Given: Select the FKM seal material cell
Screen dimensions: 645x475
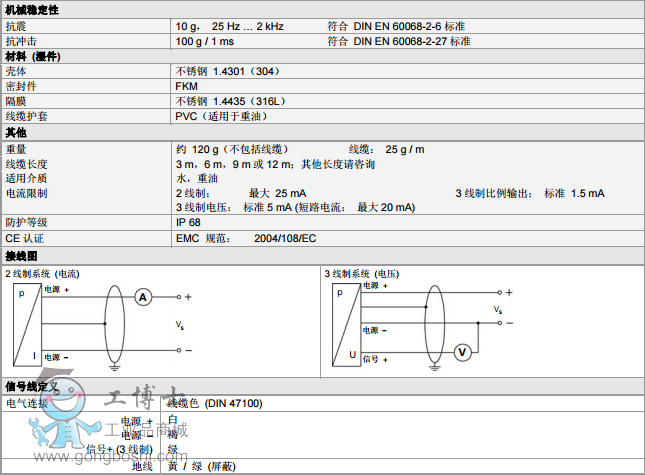Looking at the screenshot, I should click(x=186, y=86).
